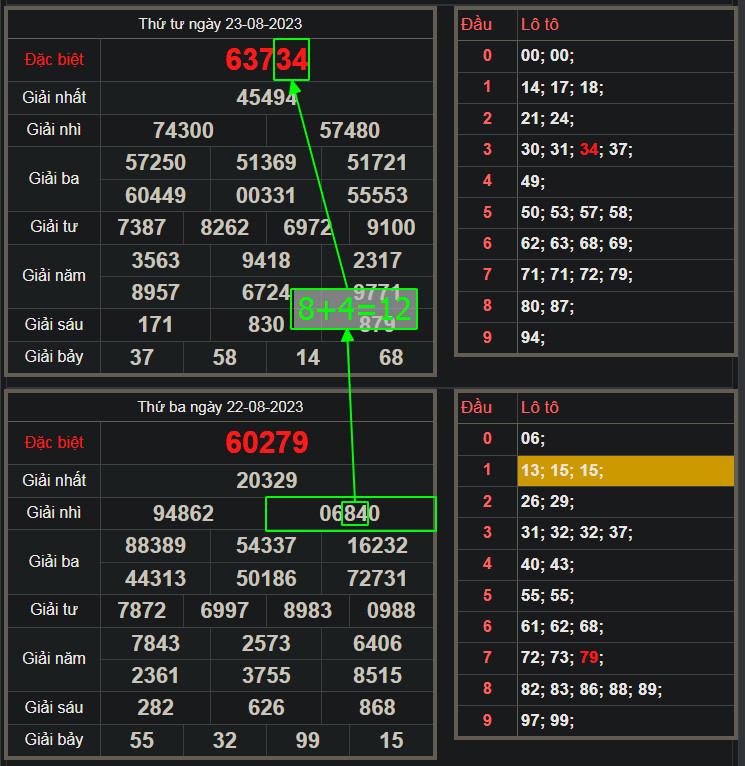Image resolution: width=745 pixels, height=766 pixels.
Task: Click the Giải sáu number 626
Action: [x=266, y=708]
